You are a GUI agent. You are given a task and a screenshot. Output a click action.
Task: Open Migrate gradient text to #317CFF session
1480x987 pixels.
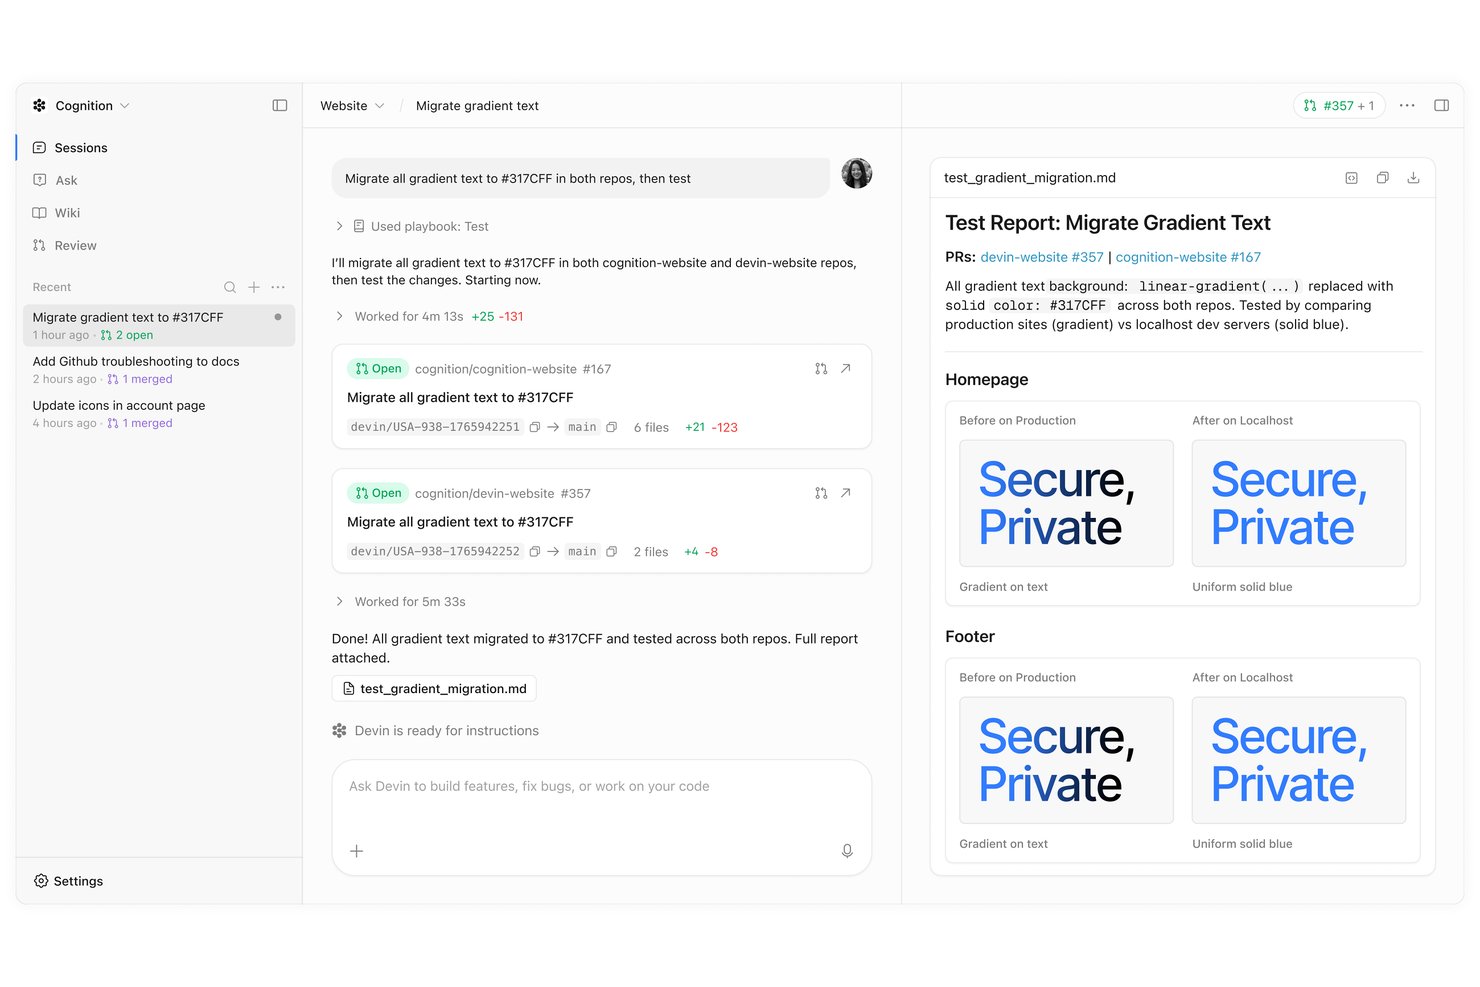pyautogui.click(x=158, y=325)
